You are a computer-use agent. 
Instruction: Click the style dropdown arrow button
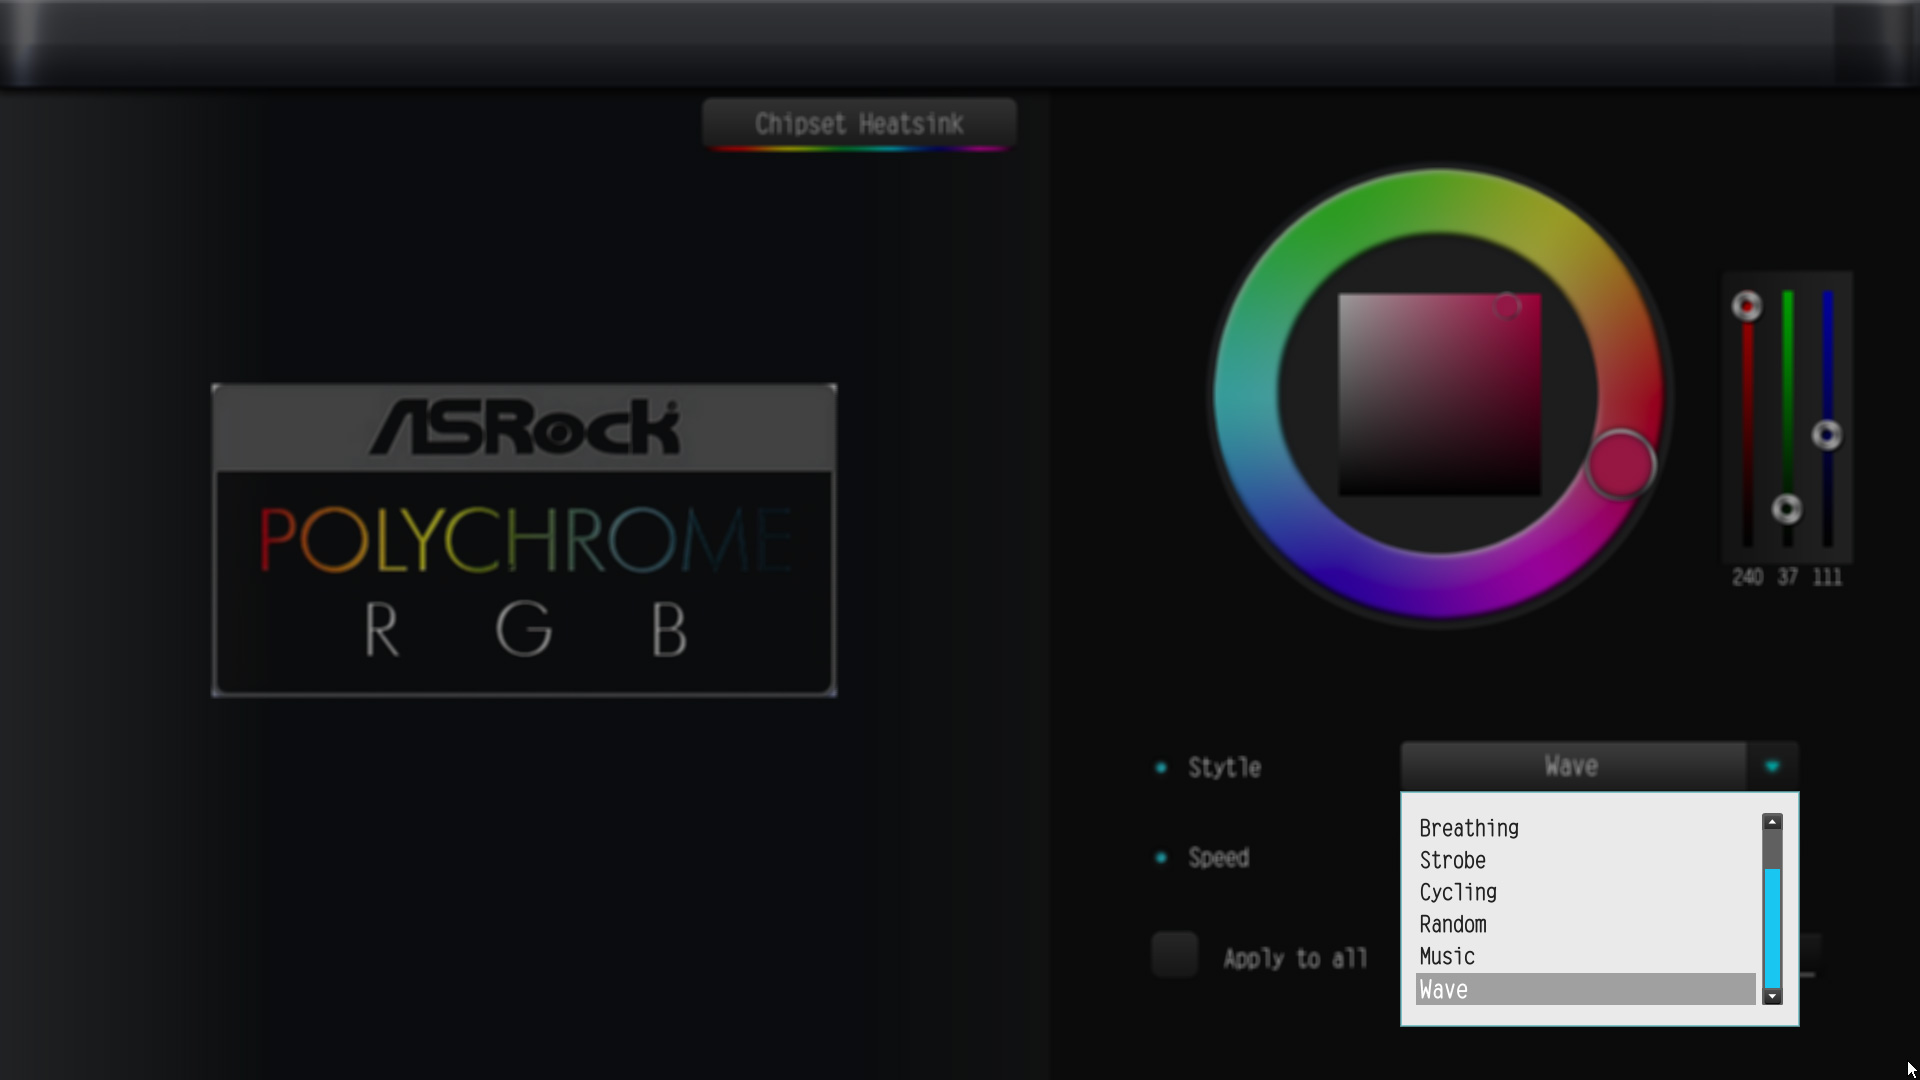click(1772, 767)
